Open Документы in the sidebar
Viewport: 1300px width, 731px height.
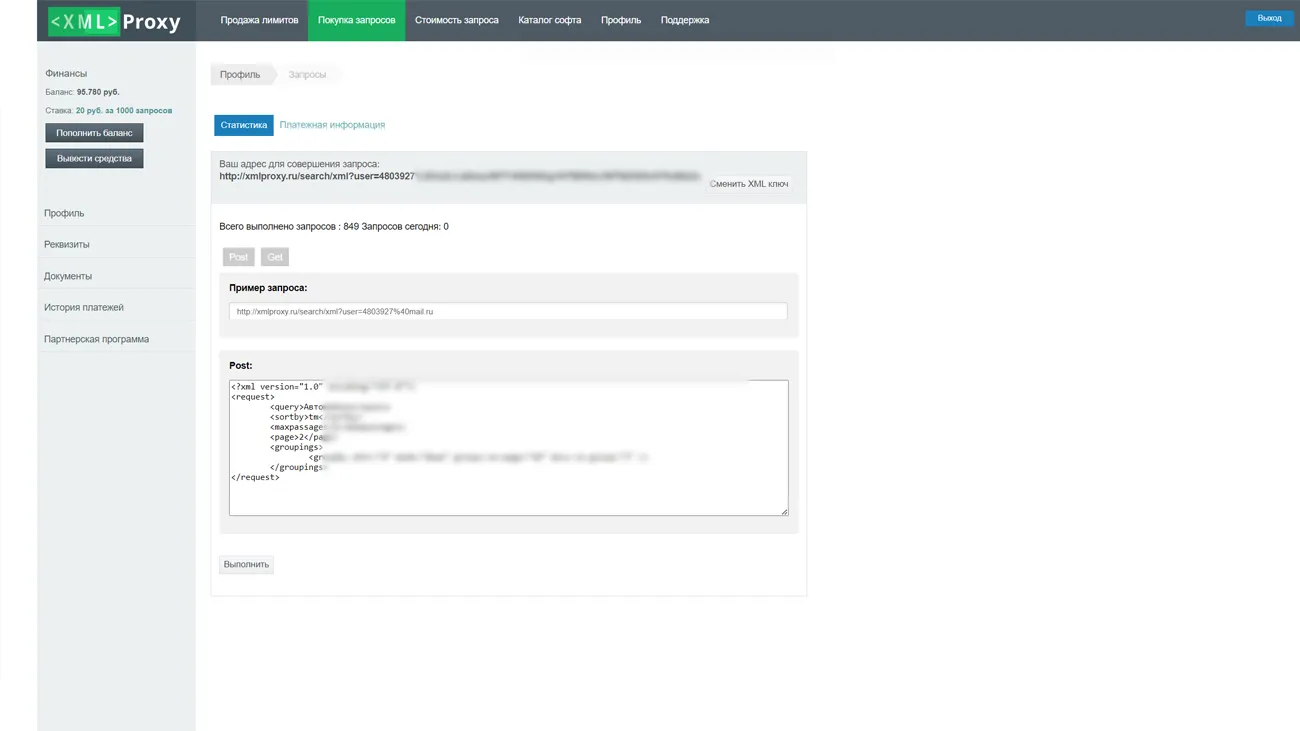[x=67, y=276]
